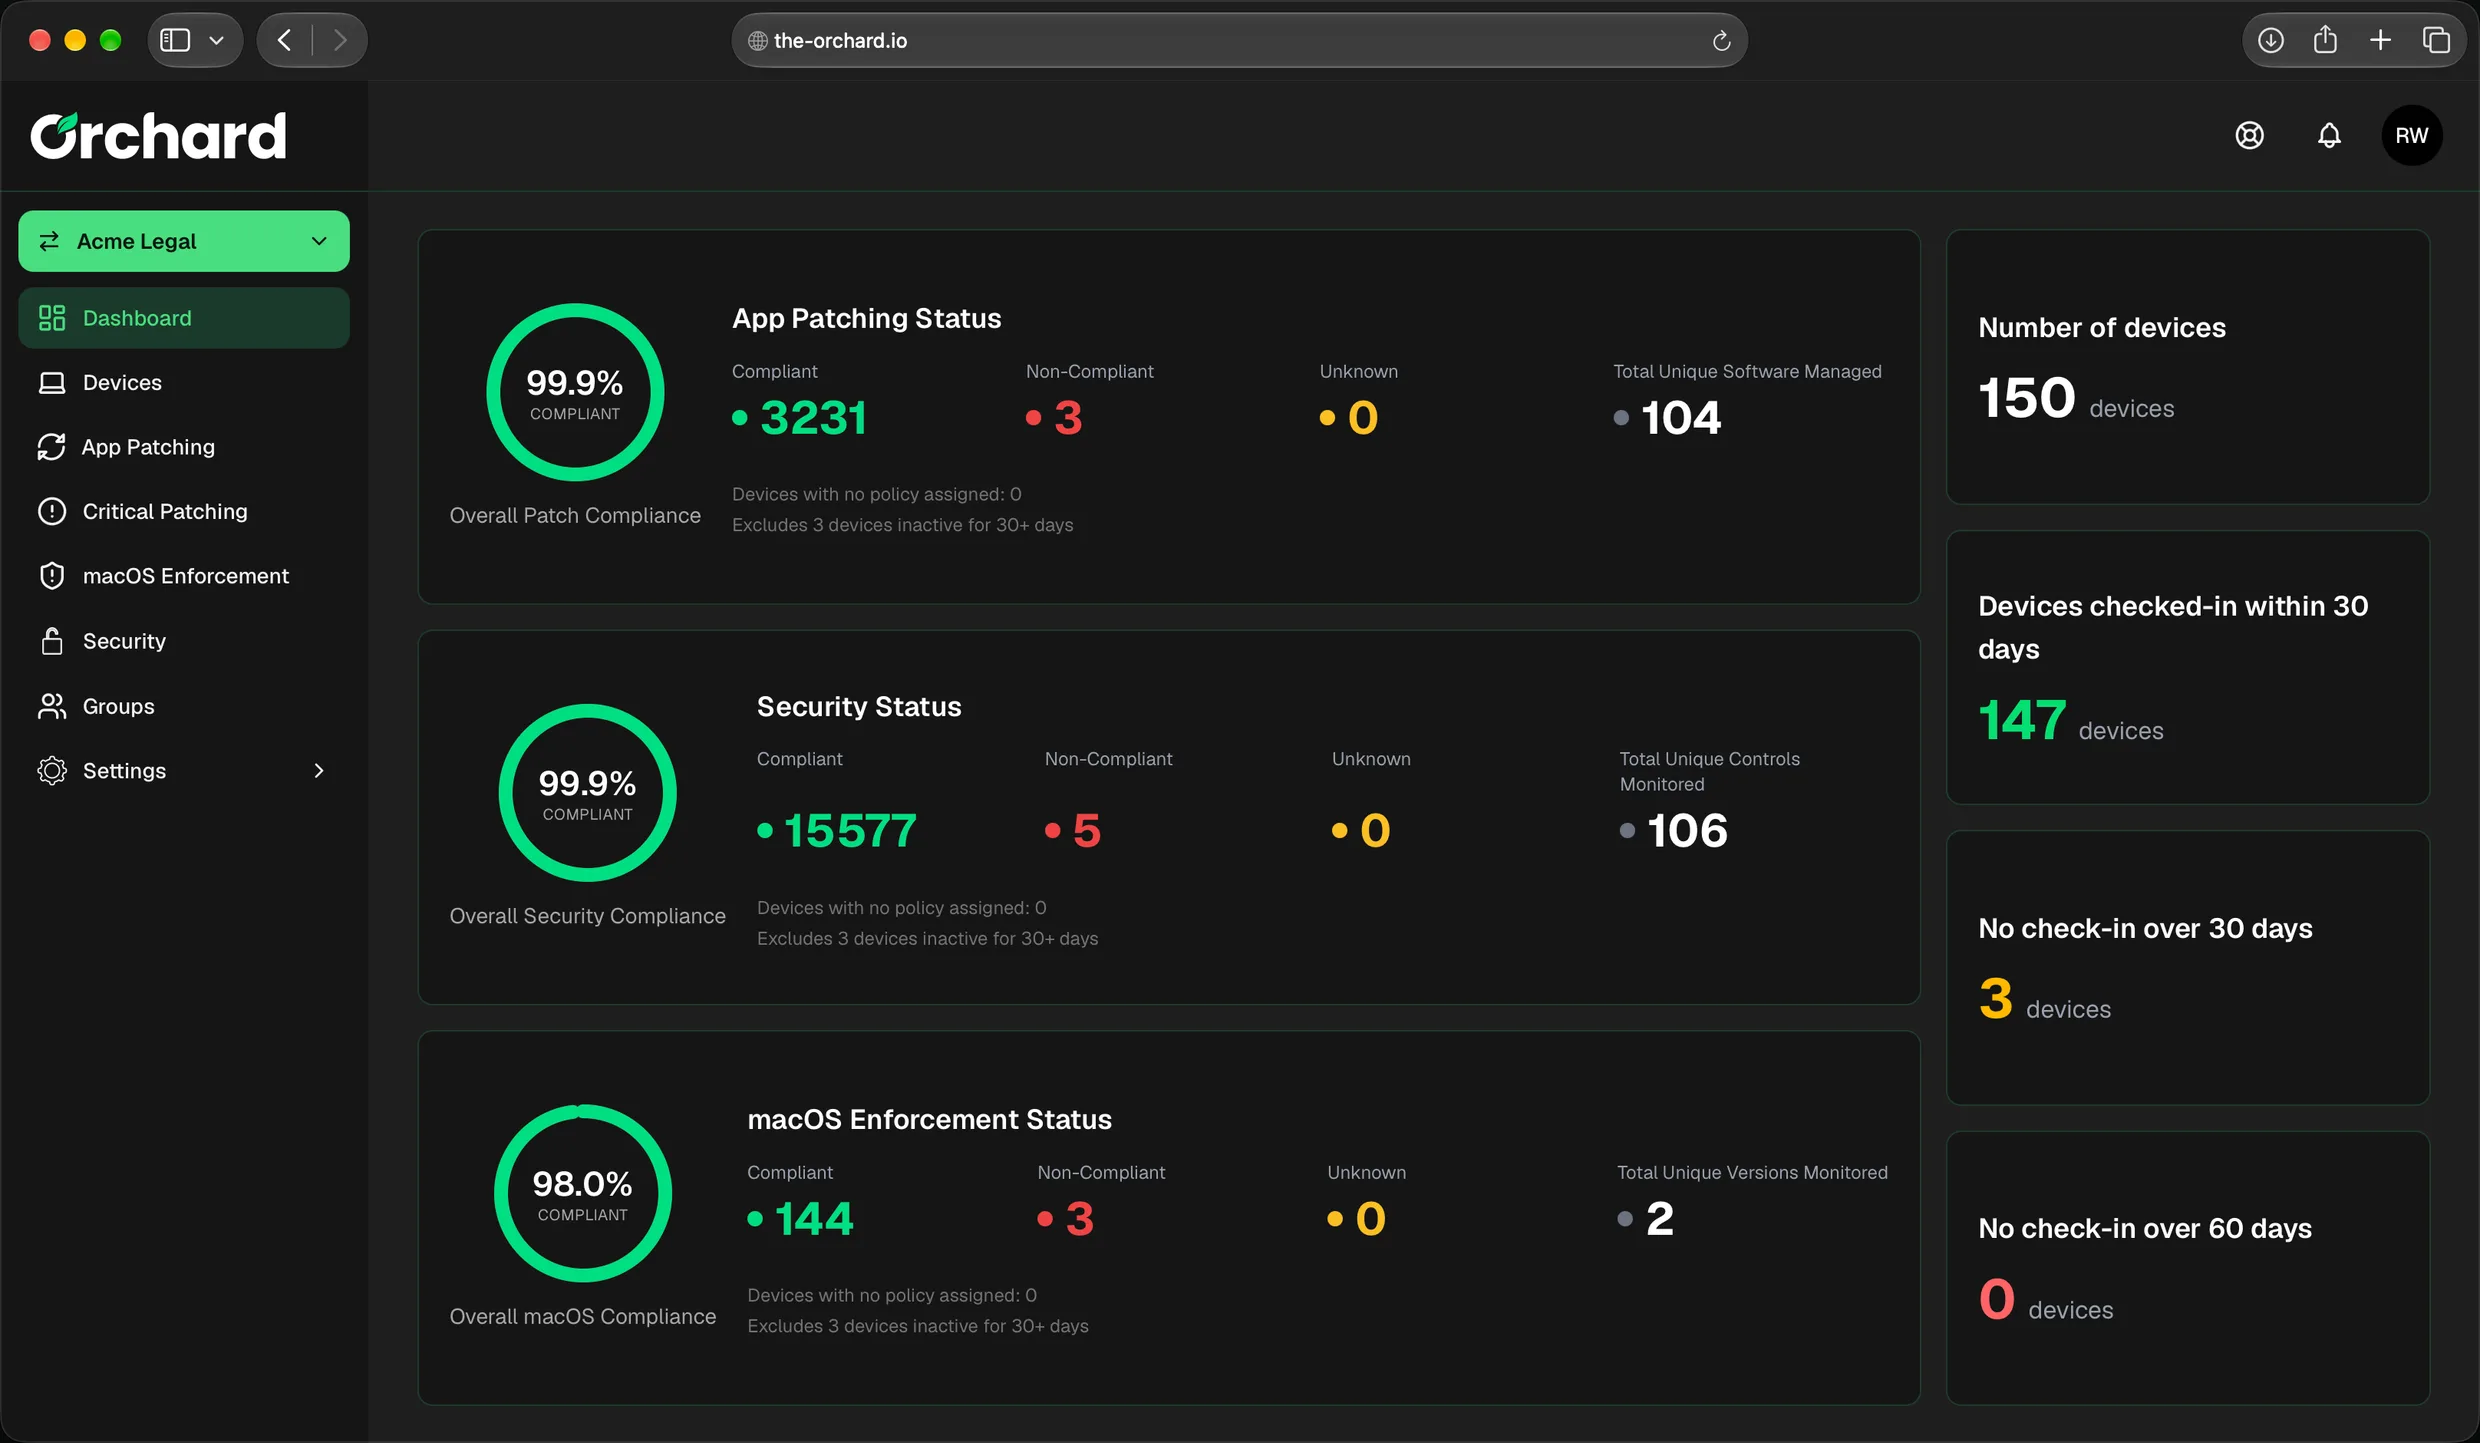Screen dimensions: 2480x1443
Task: Click the Security padlock icon
Action: point(52,641)
